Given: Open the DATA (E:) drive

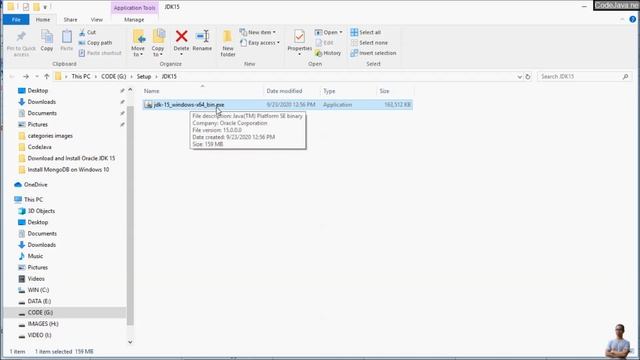Looking at the screenshot, I should (39, 301).
